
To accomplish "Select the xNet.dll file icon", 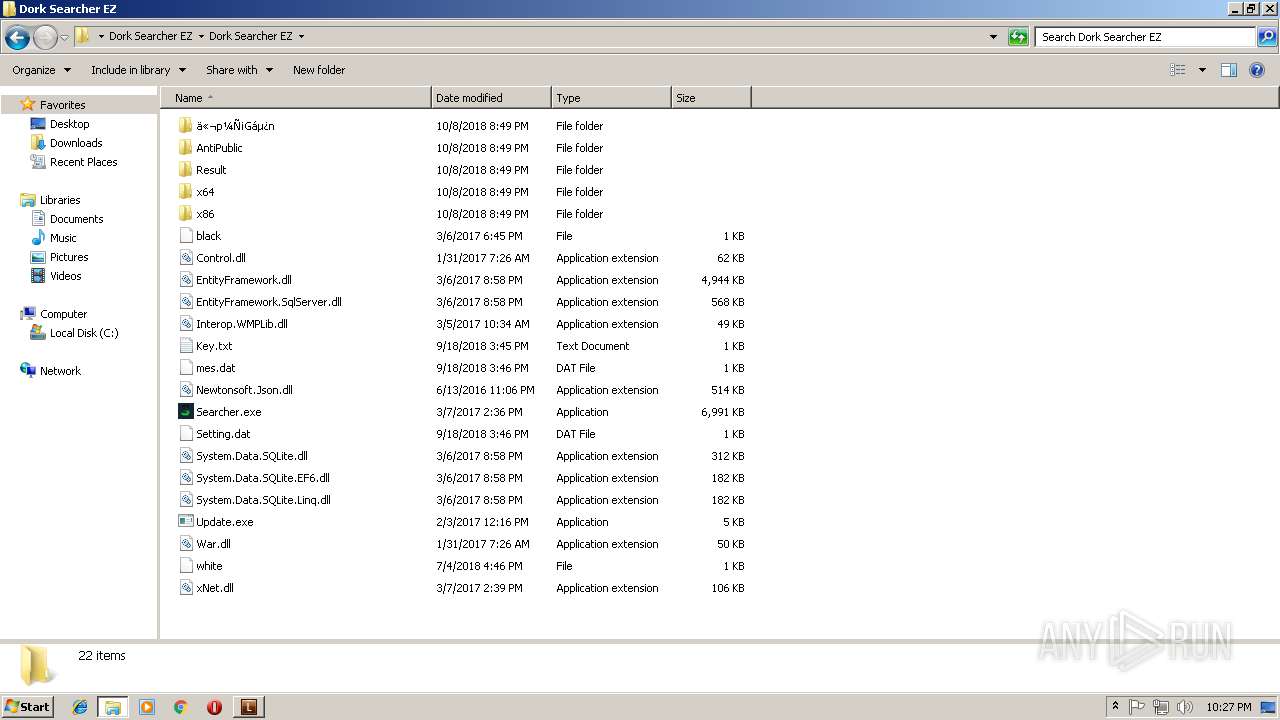I will 185,588.
